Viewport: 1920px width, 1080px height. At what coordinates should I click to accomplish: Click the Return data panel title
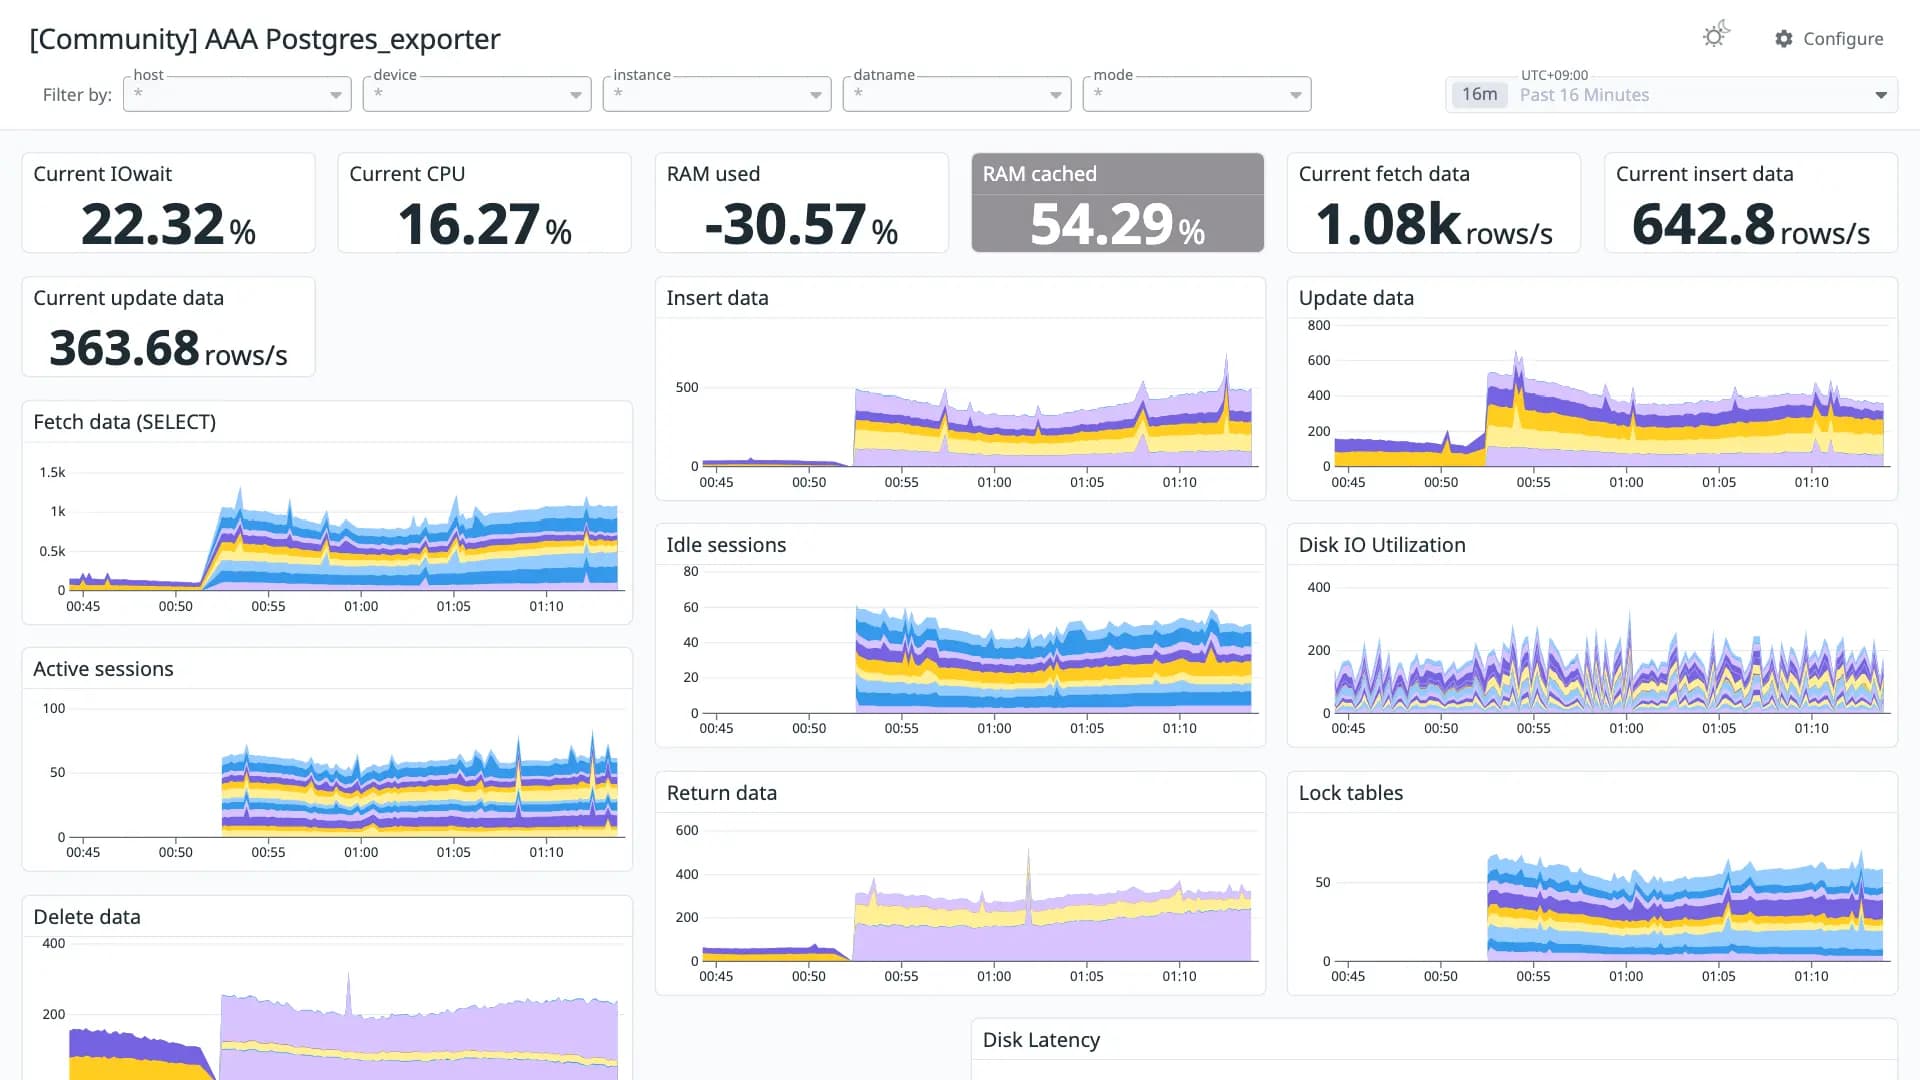[721, 793]
